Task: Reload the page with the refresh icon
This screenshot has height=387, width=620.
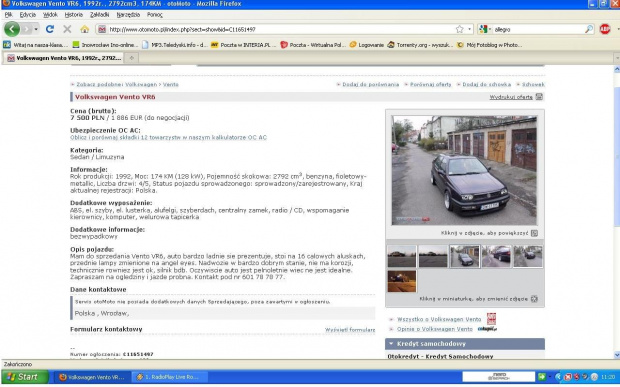Action: click(x=50, y=29)
